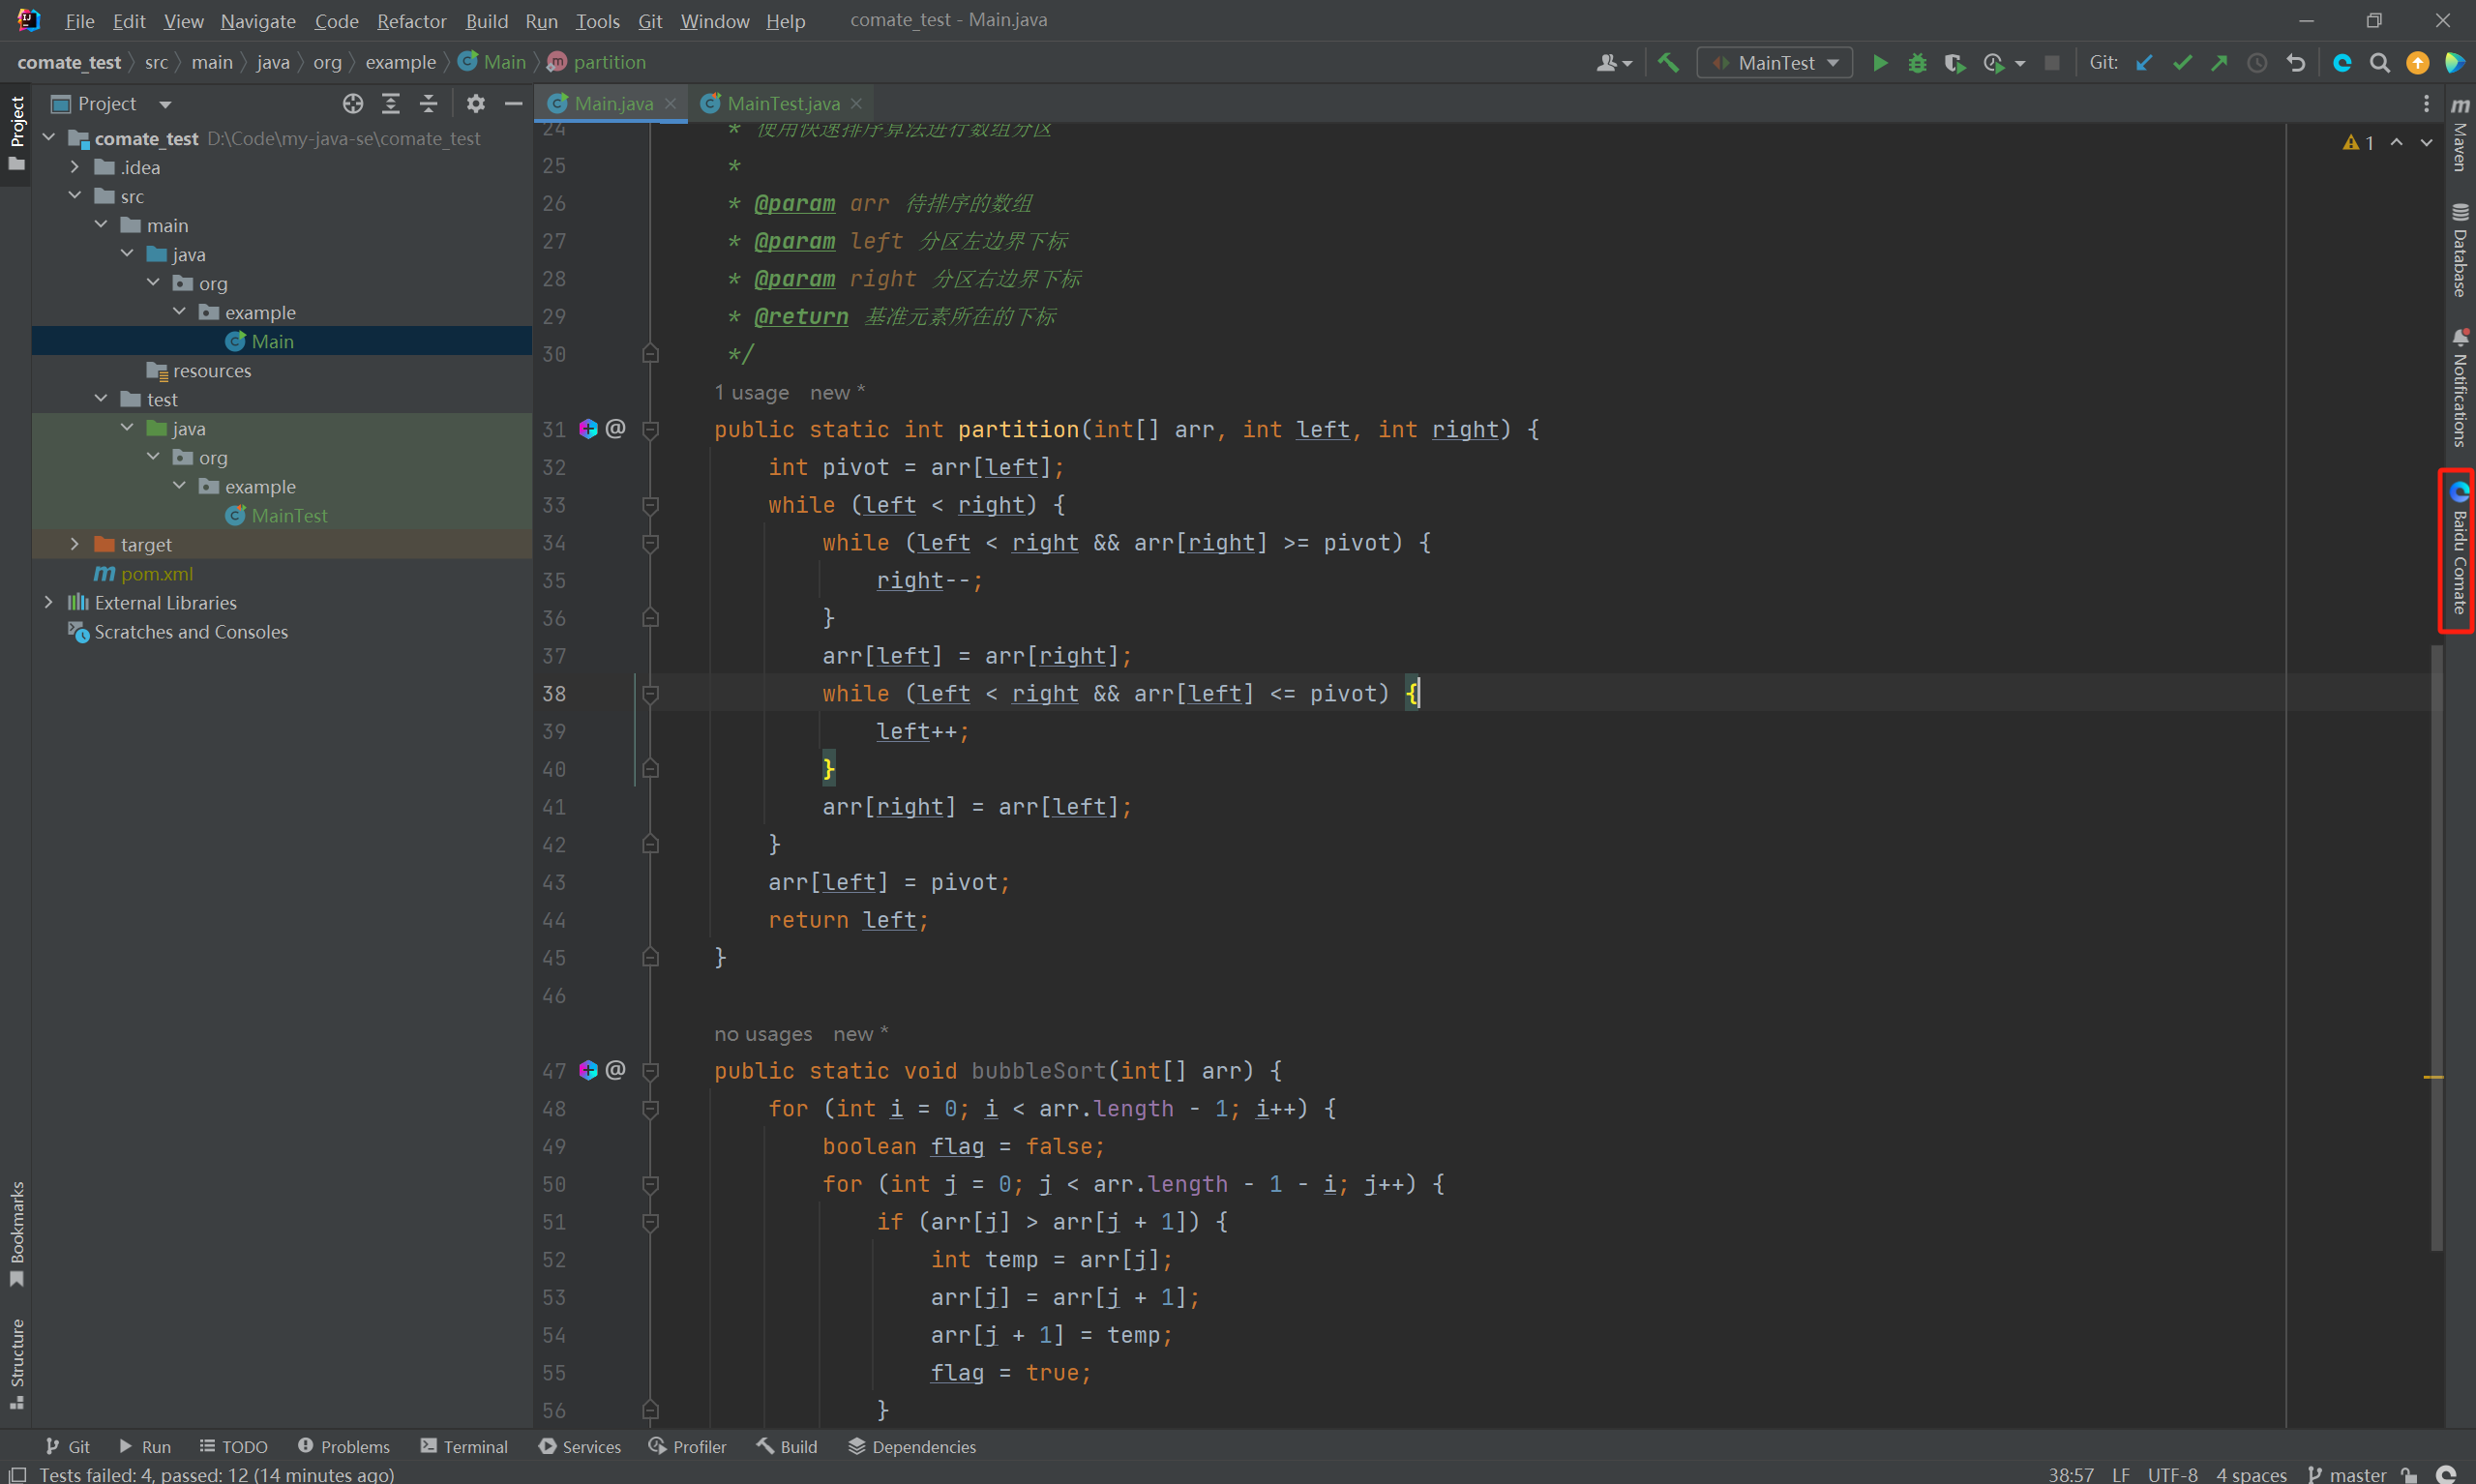Start debugging with the bug icon
This screenshot has height=1484, width=2476.
tap(1916, 63)
